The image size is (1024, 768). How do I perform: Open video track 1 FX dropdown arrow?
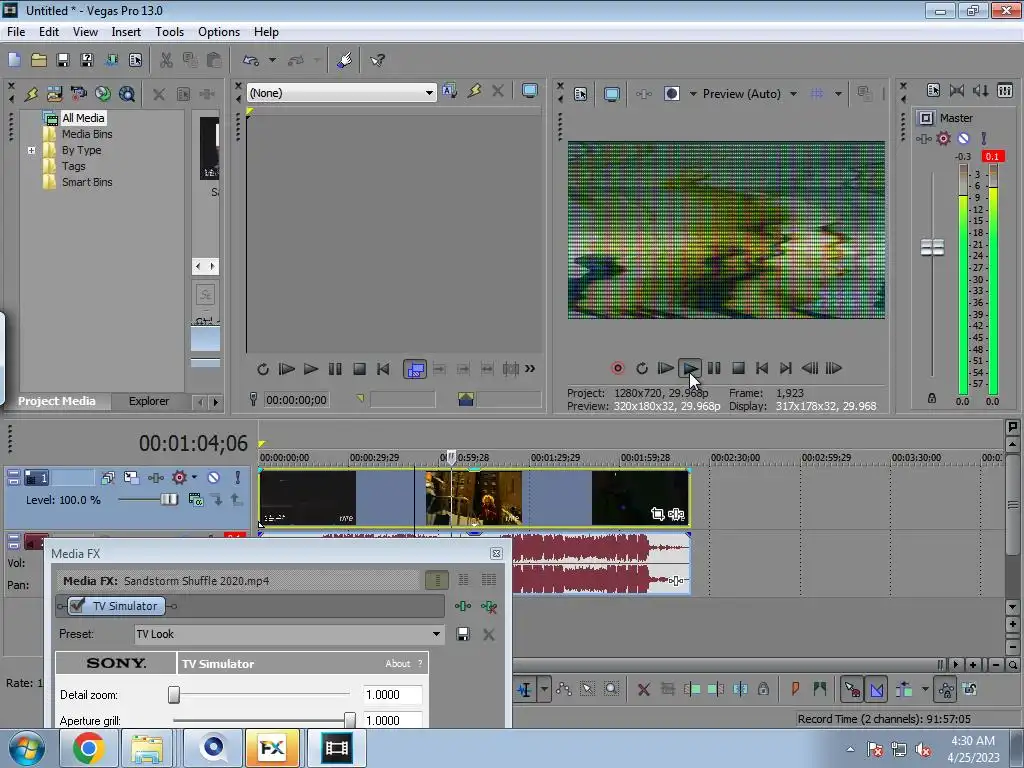[194, 477]
